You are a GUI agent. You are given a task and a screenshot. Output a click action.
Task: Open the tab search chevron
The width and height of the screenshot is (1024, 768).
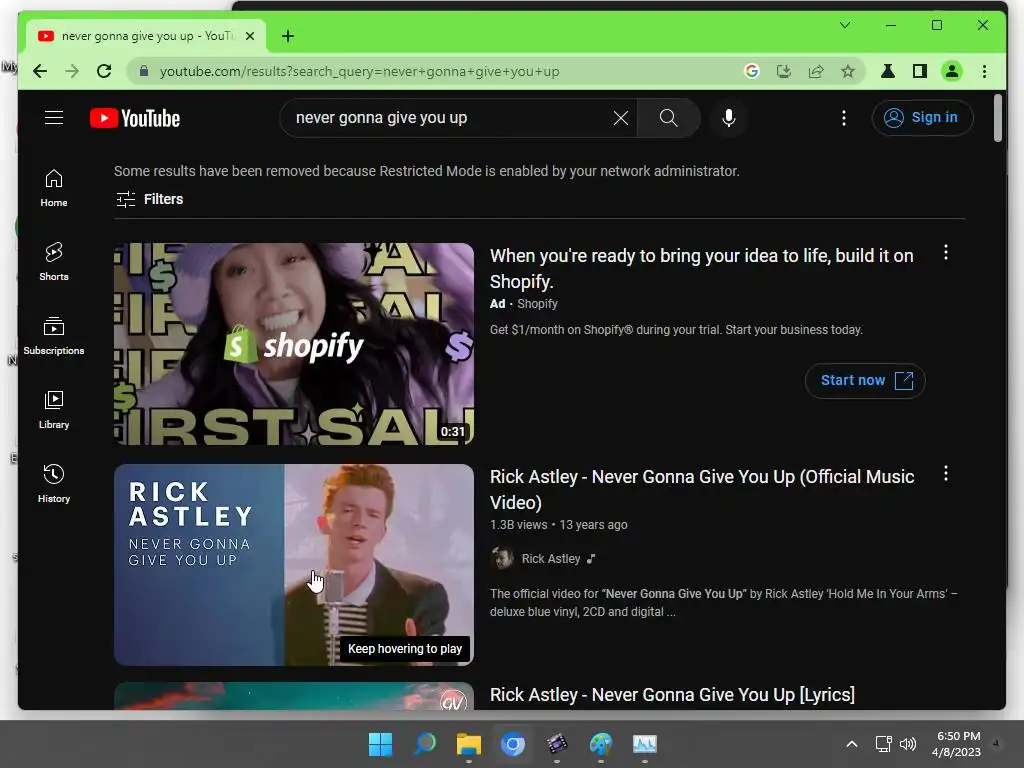coord(844,25)
